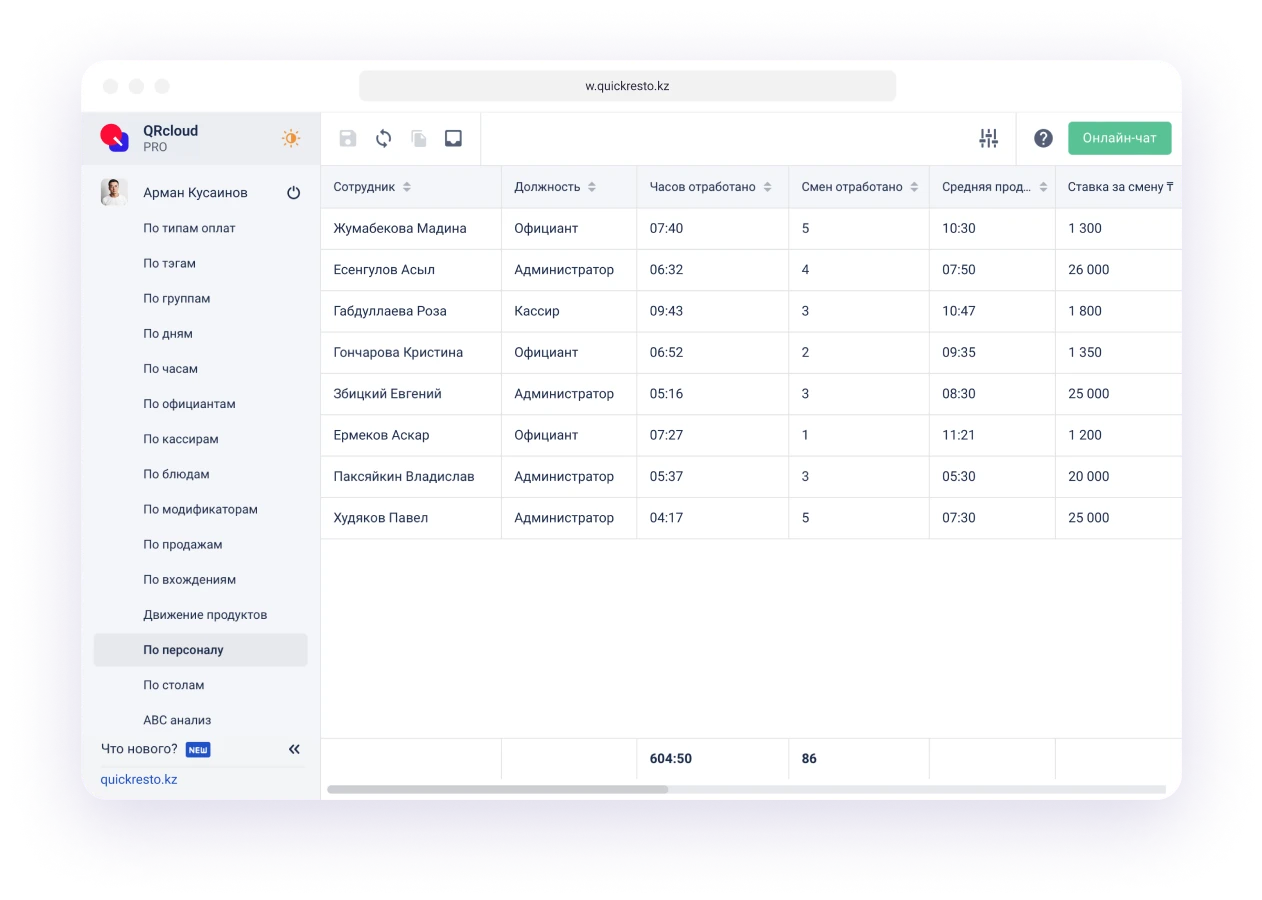Click the save floppy disk icon

click(347, 139)
